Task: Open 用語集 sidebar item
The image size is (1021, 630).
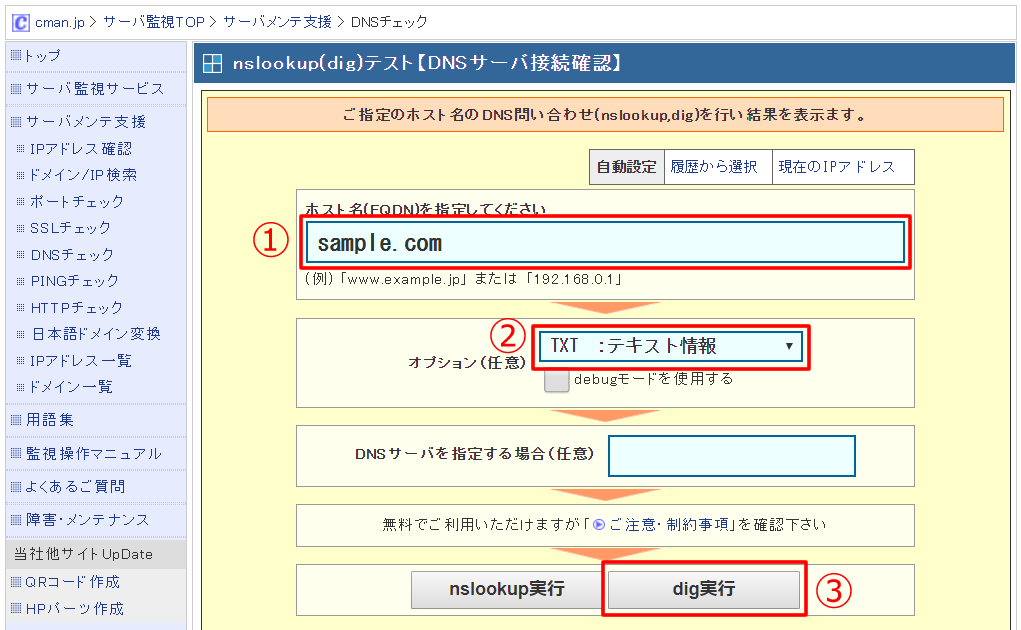Action: click(x=49, y=420)
